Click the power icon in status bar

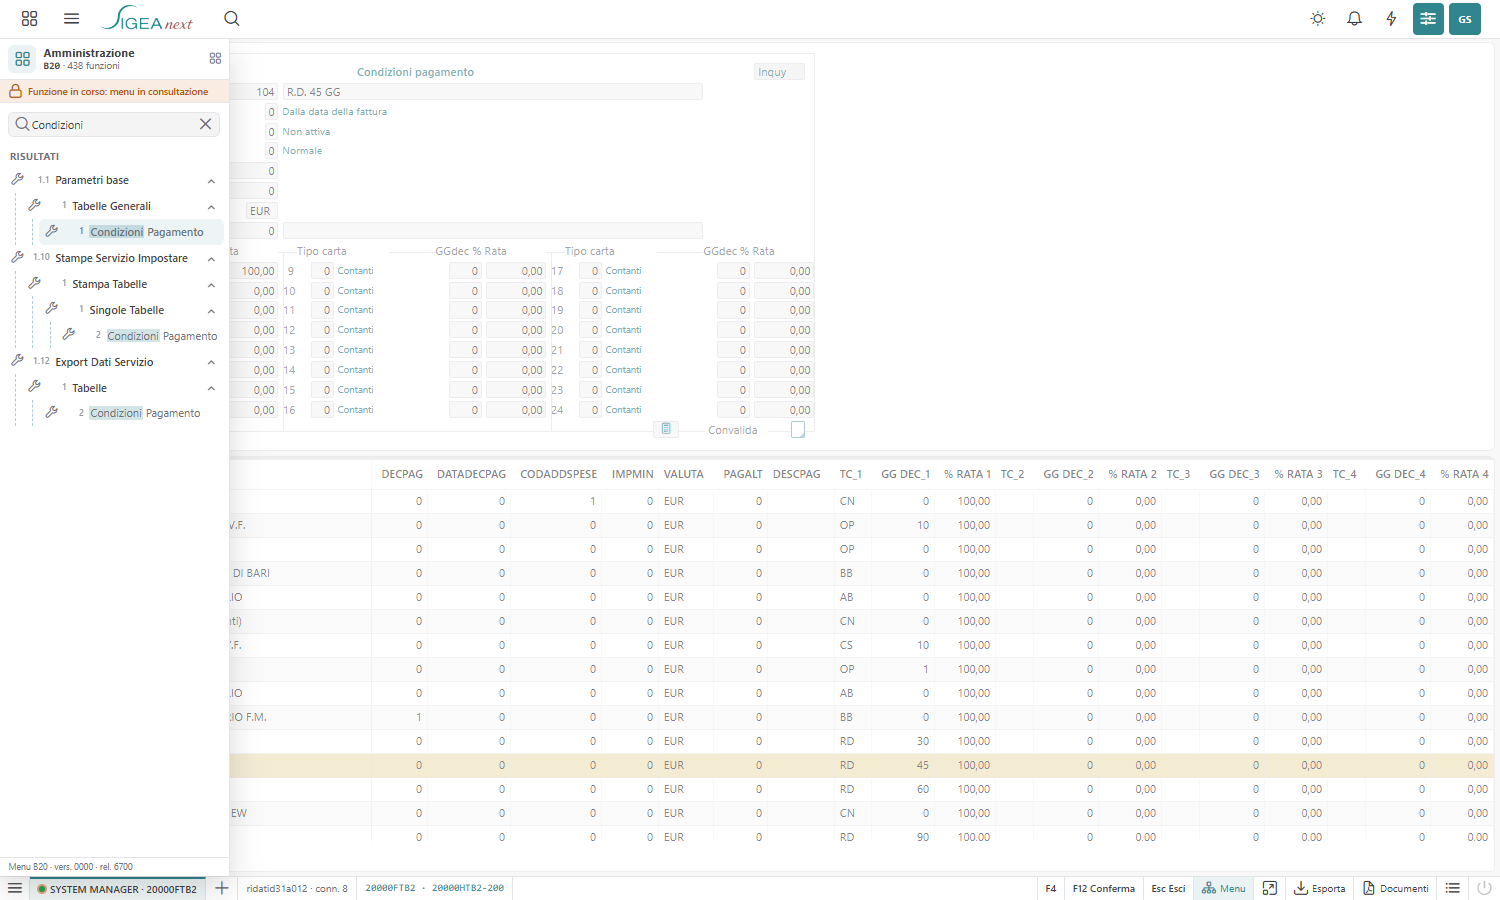point(1484,888)
